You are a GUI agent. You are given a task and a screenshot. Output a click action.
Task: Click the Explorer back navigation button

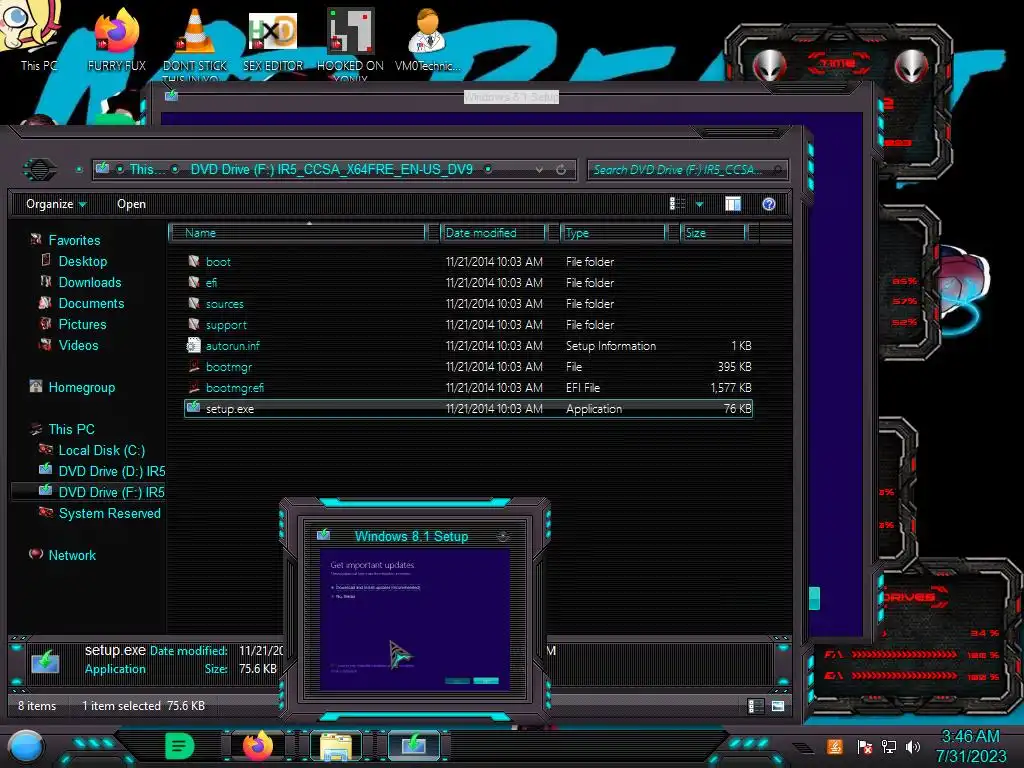click(x=40, y=170)
